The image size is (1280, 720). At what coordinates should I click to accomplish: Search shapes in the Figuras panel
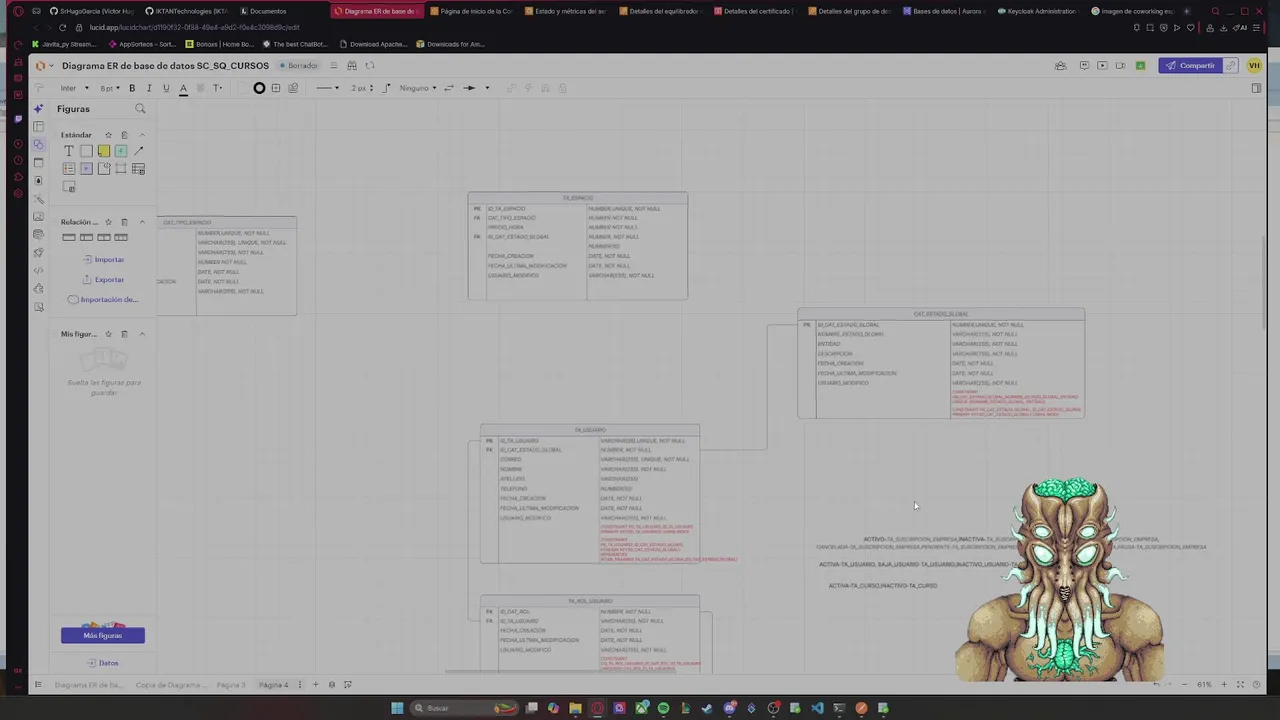pyautogui.click(x=140, y=109)
